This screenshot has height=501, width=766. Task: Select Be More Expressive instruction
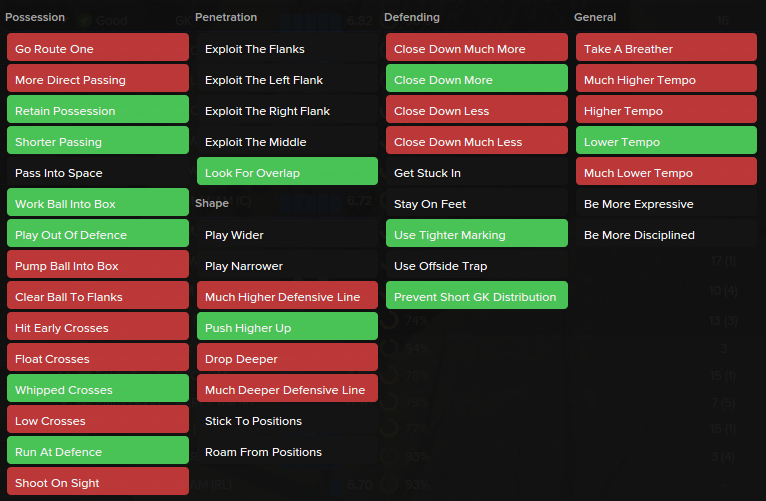(x=666, y=204)
